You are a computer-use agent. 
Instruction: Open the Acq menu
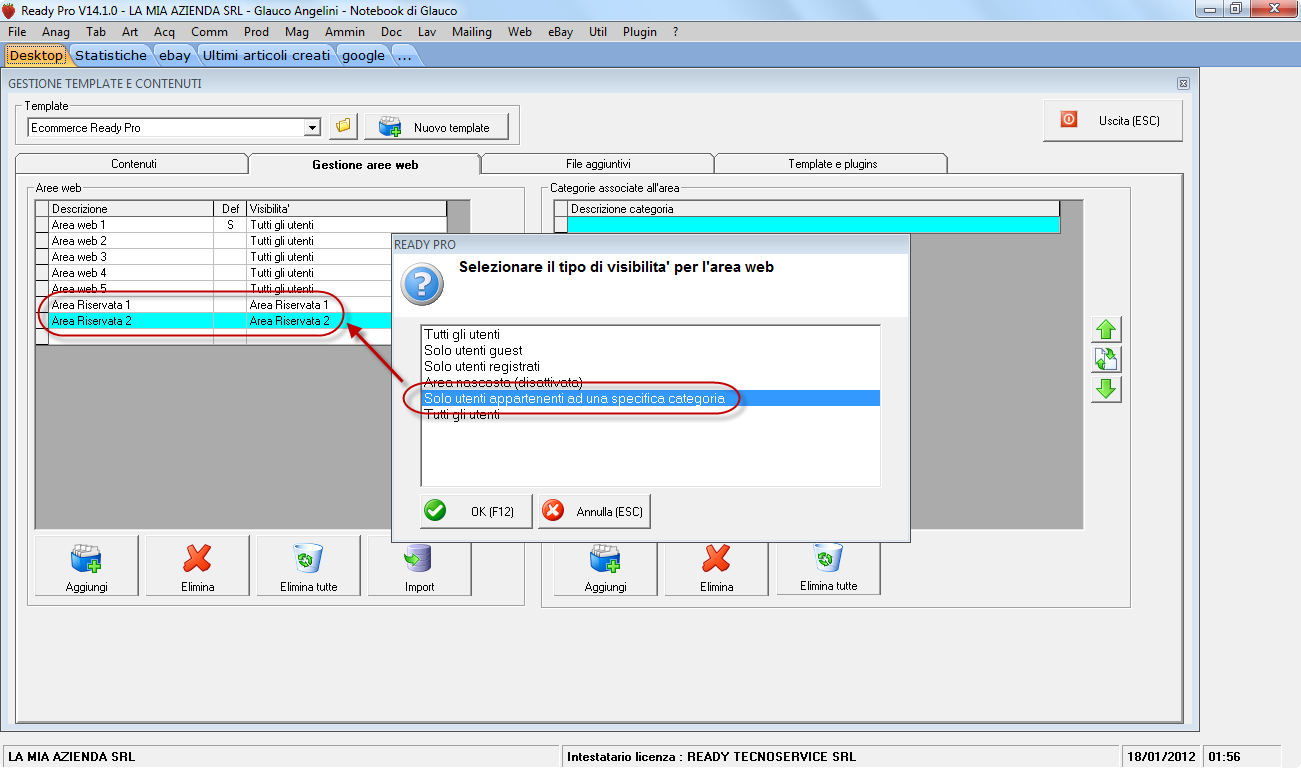tap(164, 31)
